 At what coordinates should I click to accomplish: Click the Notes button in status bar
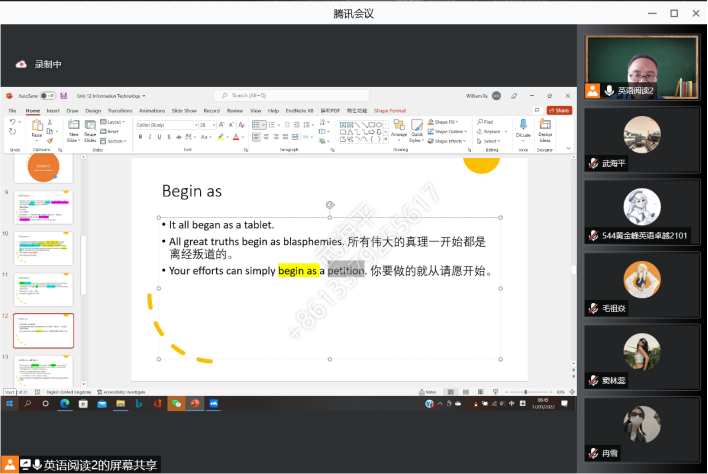[x=428, y=392]
